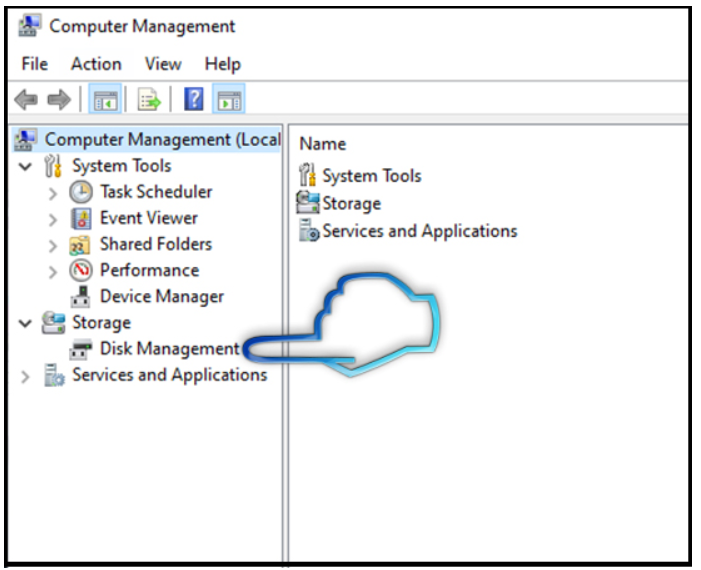Open the View menu

(x=163, y=64)
